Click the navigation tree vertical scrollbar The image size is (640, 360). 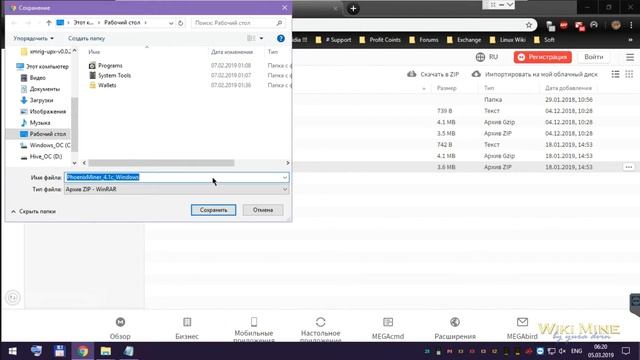tap(74, 124)
